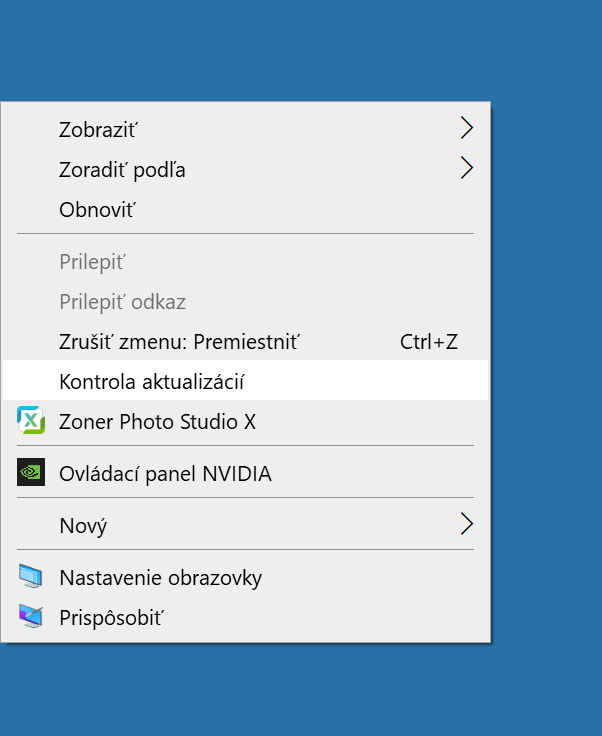
Task: Click the greyed-out Prilepiť entry
Action: (x=92, y=262)
